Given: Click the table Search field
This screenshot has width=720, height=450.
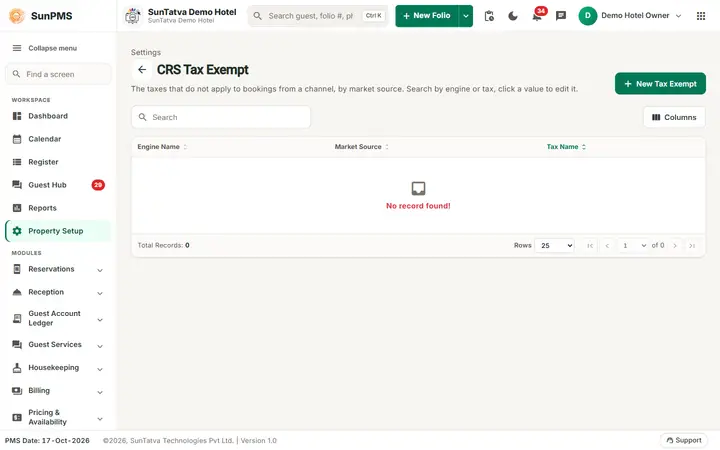Looking at the screenshot, I should (x=221, y=118).
